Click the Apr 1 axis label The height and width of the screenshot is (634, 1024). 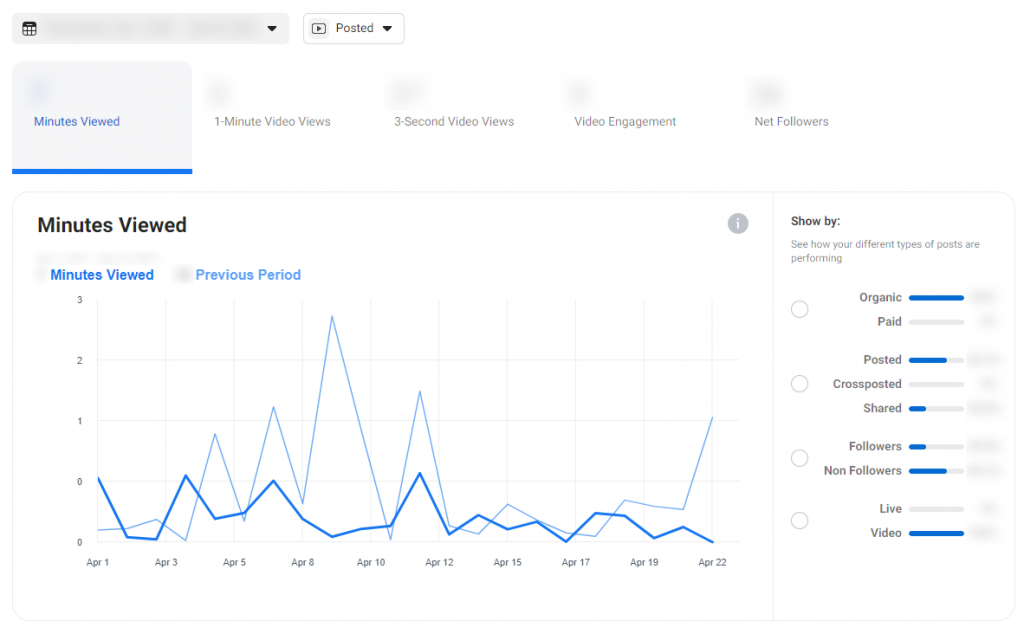98,562
